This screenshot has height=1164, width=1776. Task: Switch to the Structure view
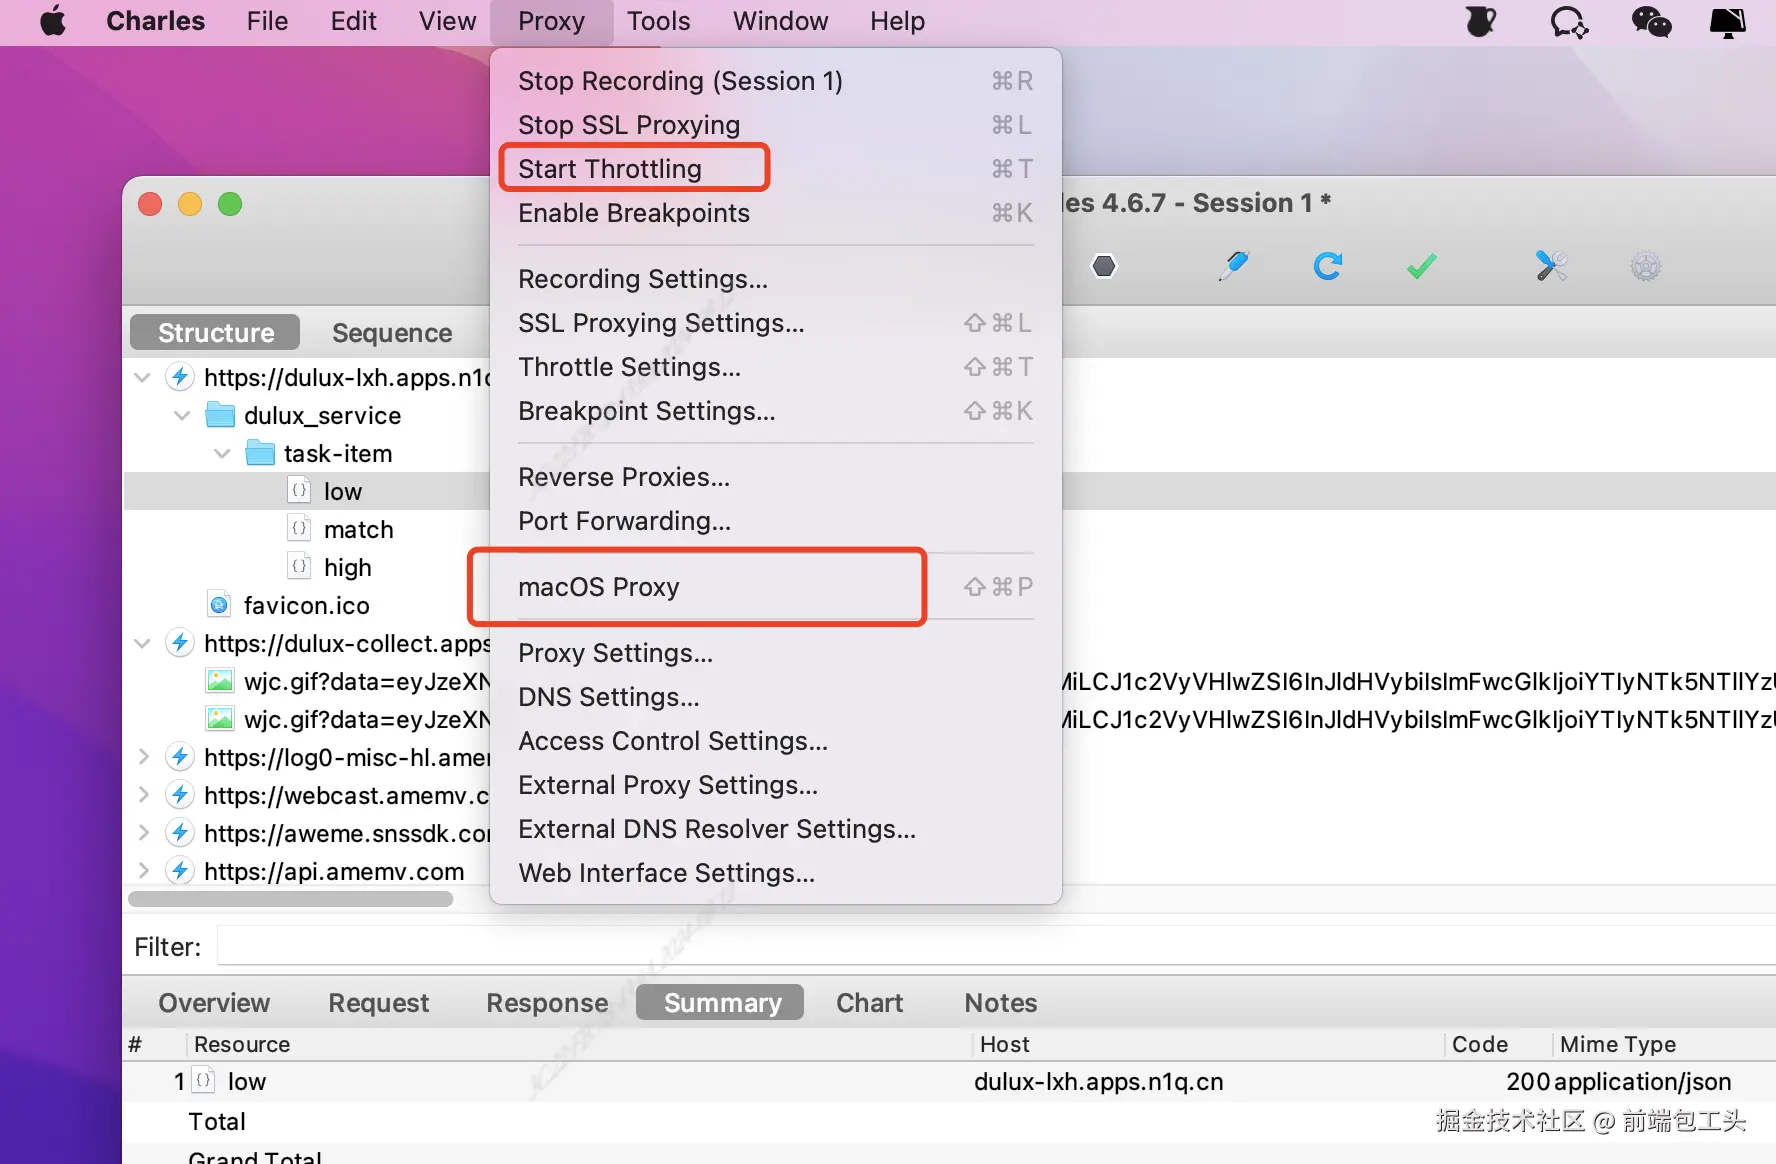coord(215,333)
